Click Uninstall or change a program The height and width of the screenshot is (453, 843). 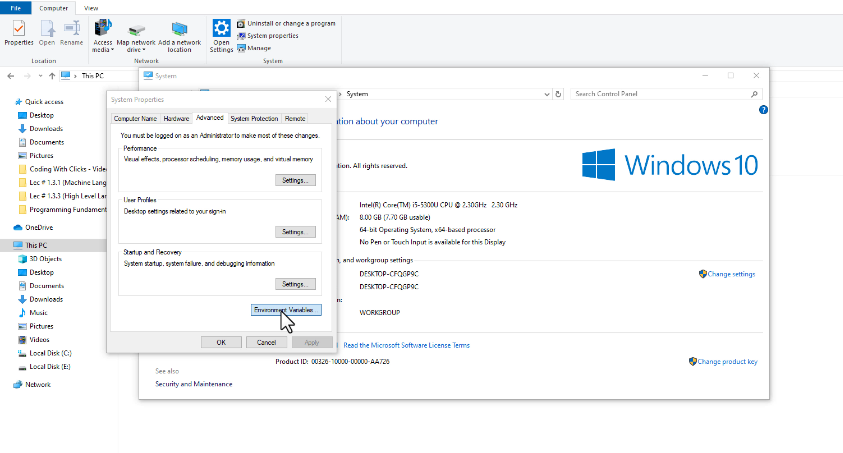click(x=286, y=24)
